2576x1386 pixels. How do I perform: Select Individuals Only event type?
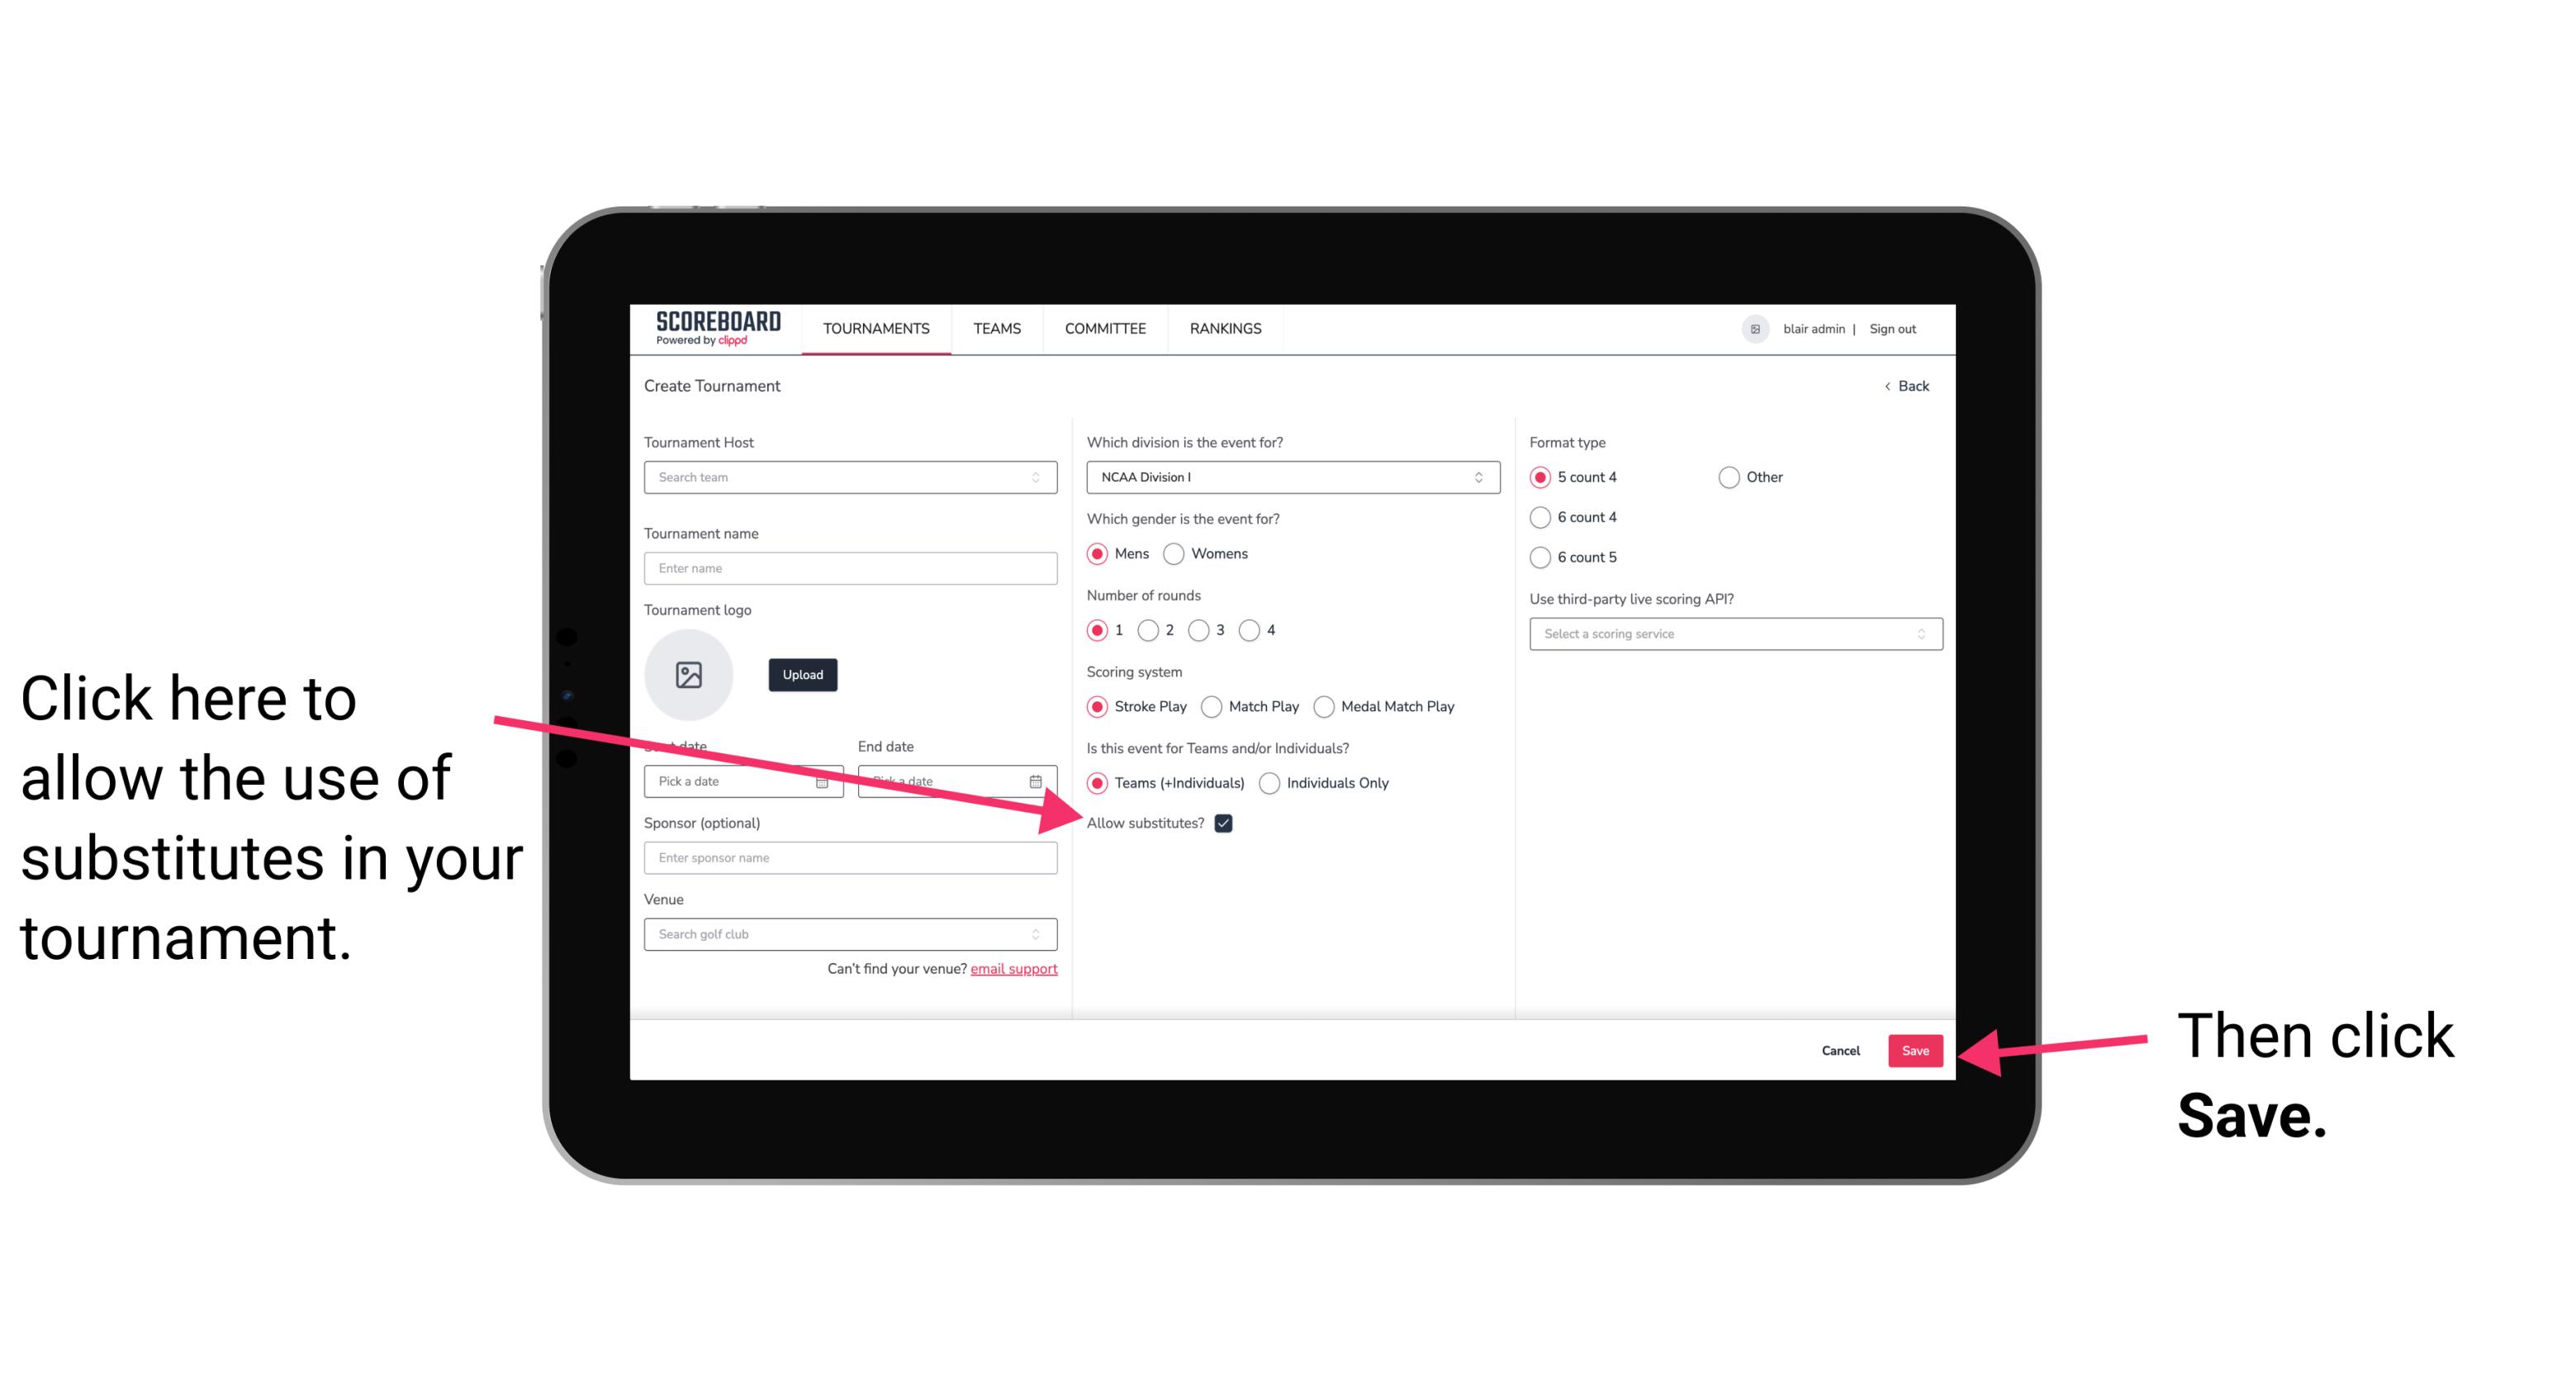click(1268, 784)
